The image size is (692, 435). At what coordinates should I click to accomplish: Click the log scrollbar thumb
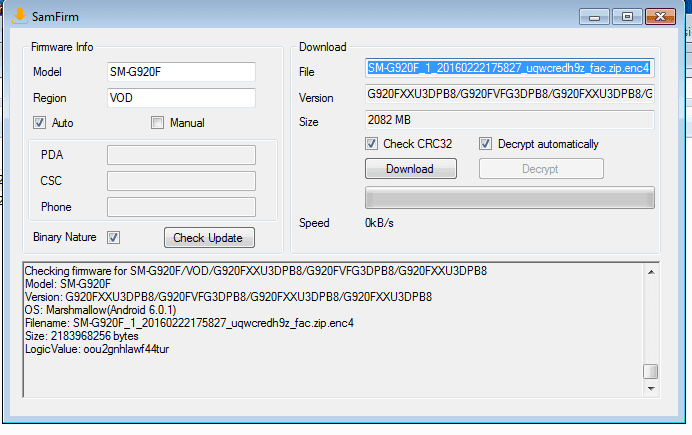pos(651,371)
